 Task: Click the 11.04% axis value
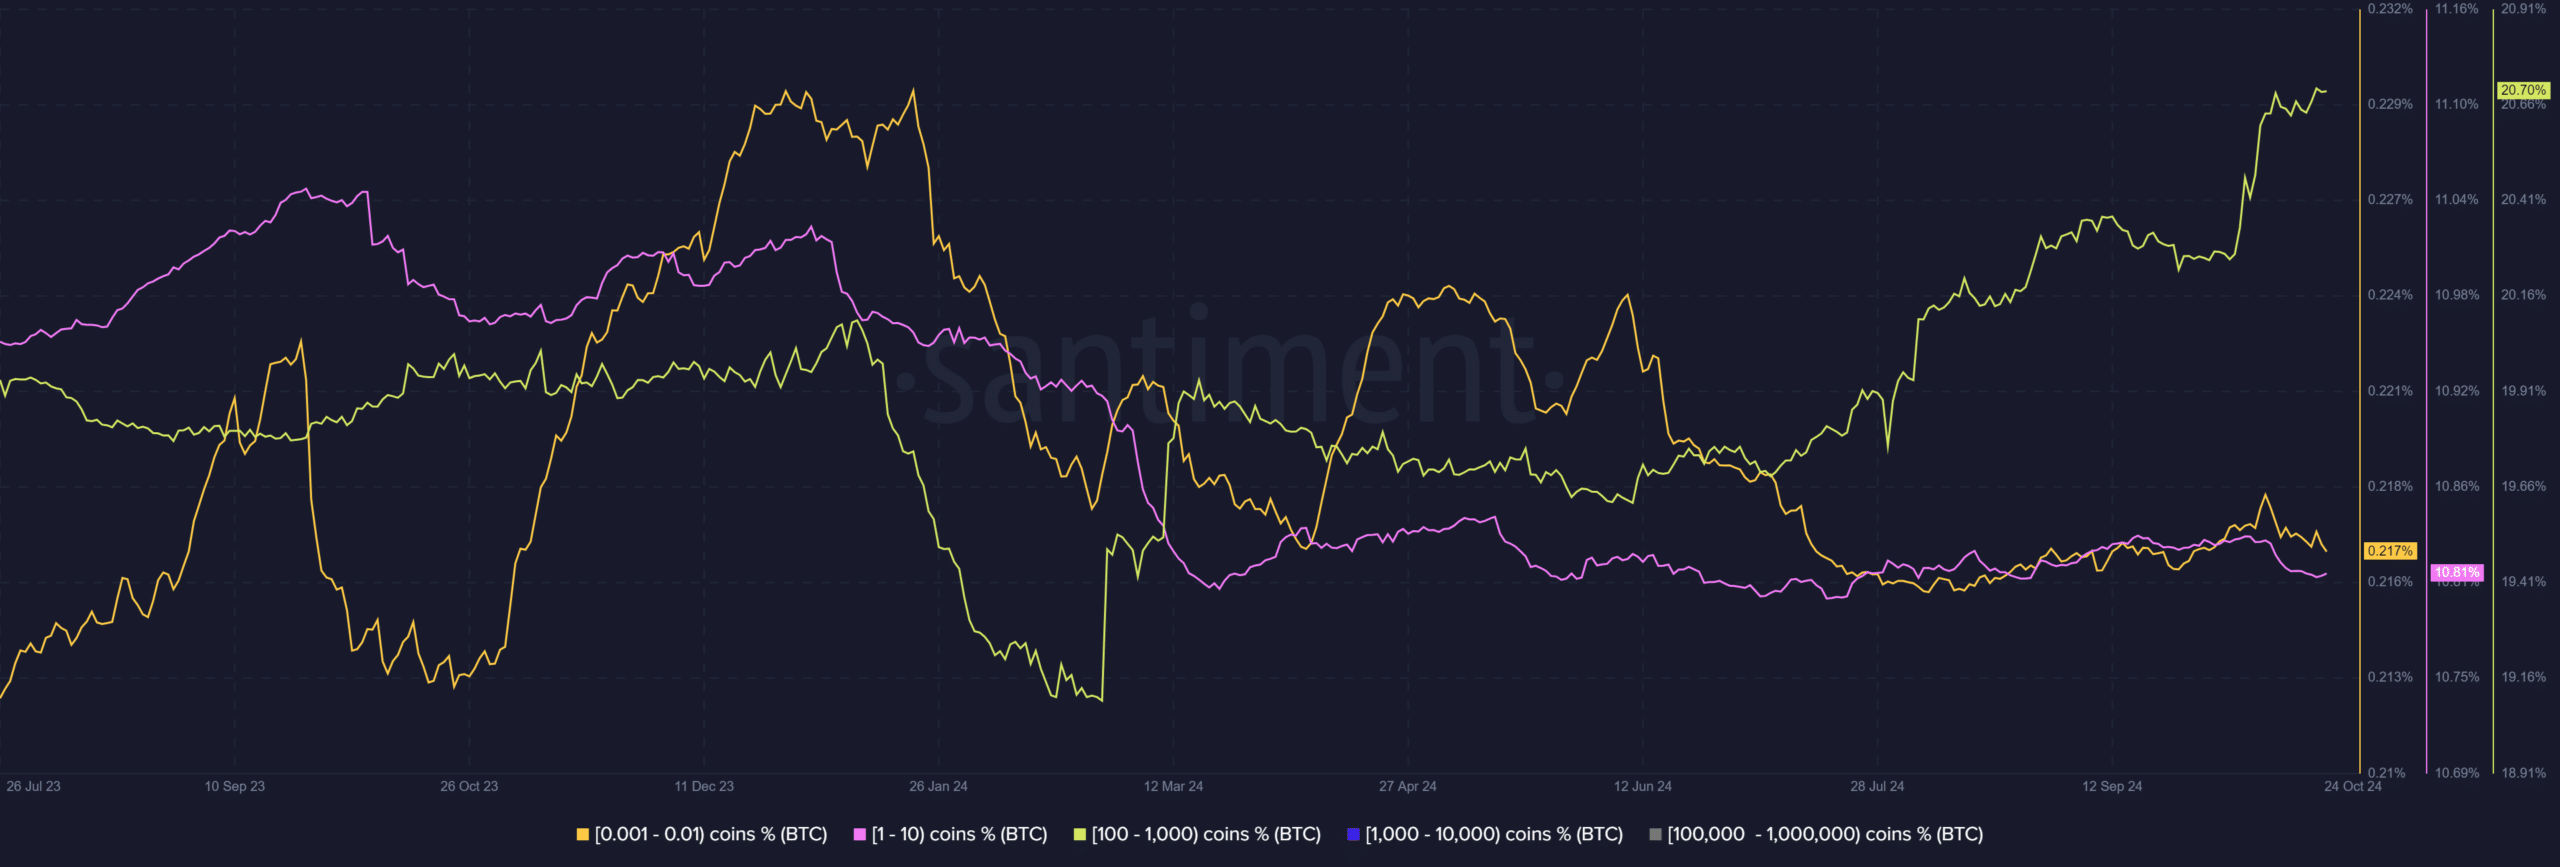(2457, 200)
